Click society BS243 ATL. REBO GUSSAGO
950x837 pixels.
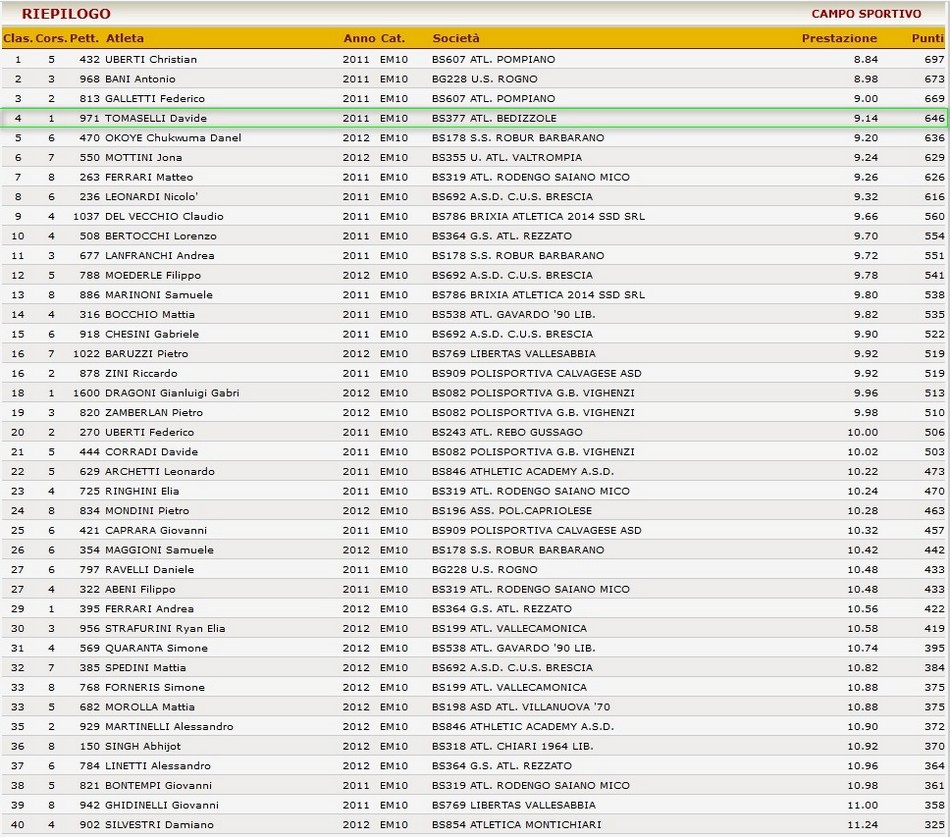click(x=507, y=432)
